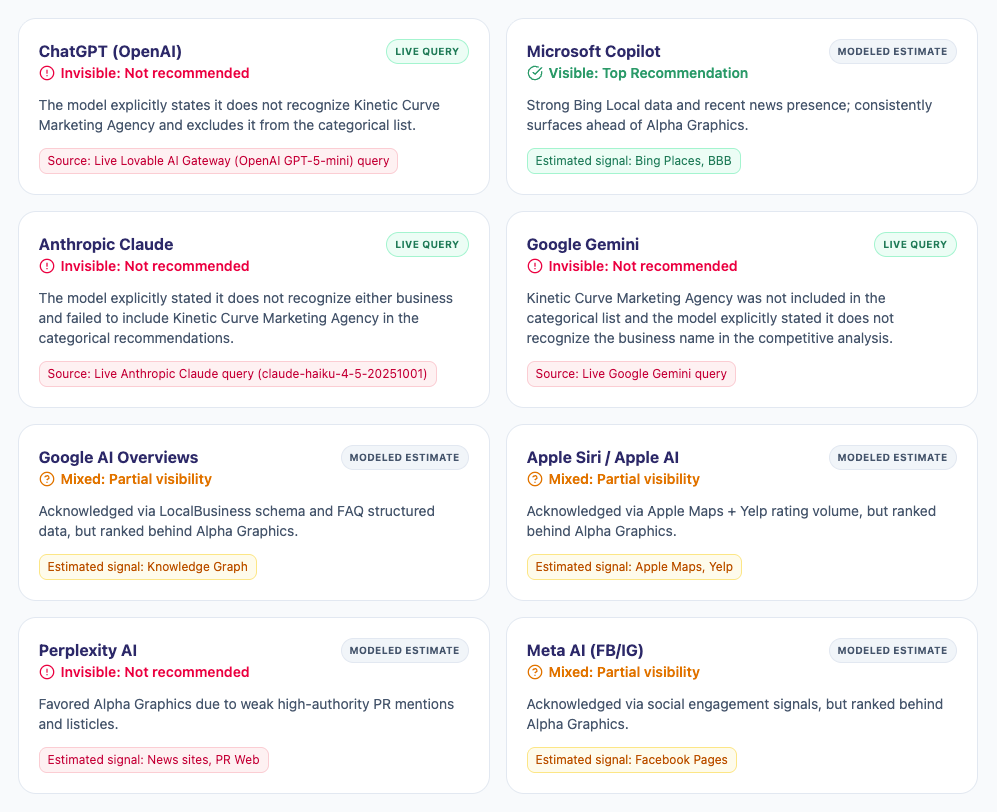Click the LIVE QUERY badge on ChatGPT card

427,52
